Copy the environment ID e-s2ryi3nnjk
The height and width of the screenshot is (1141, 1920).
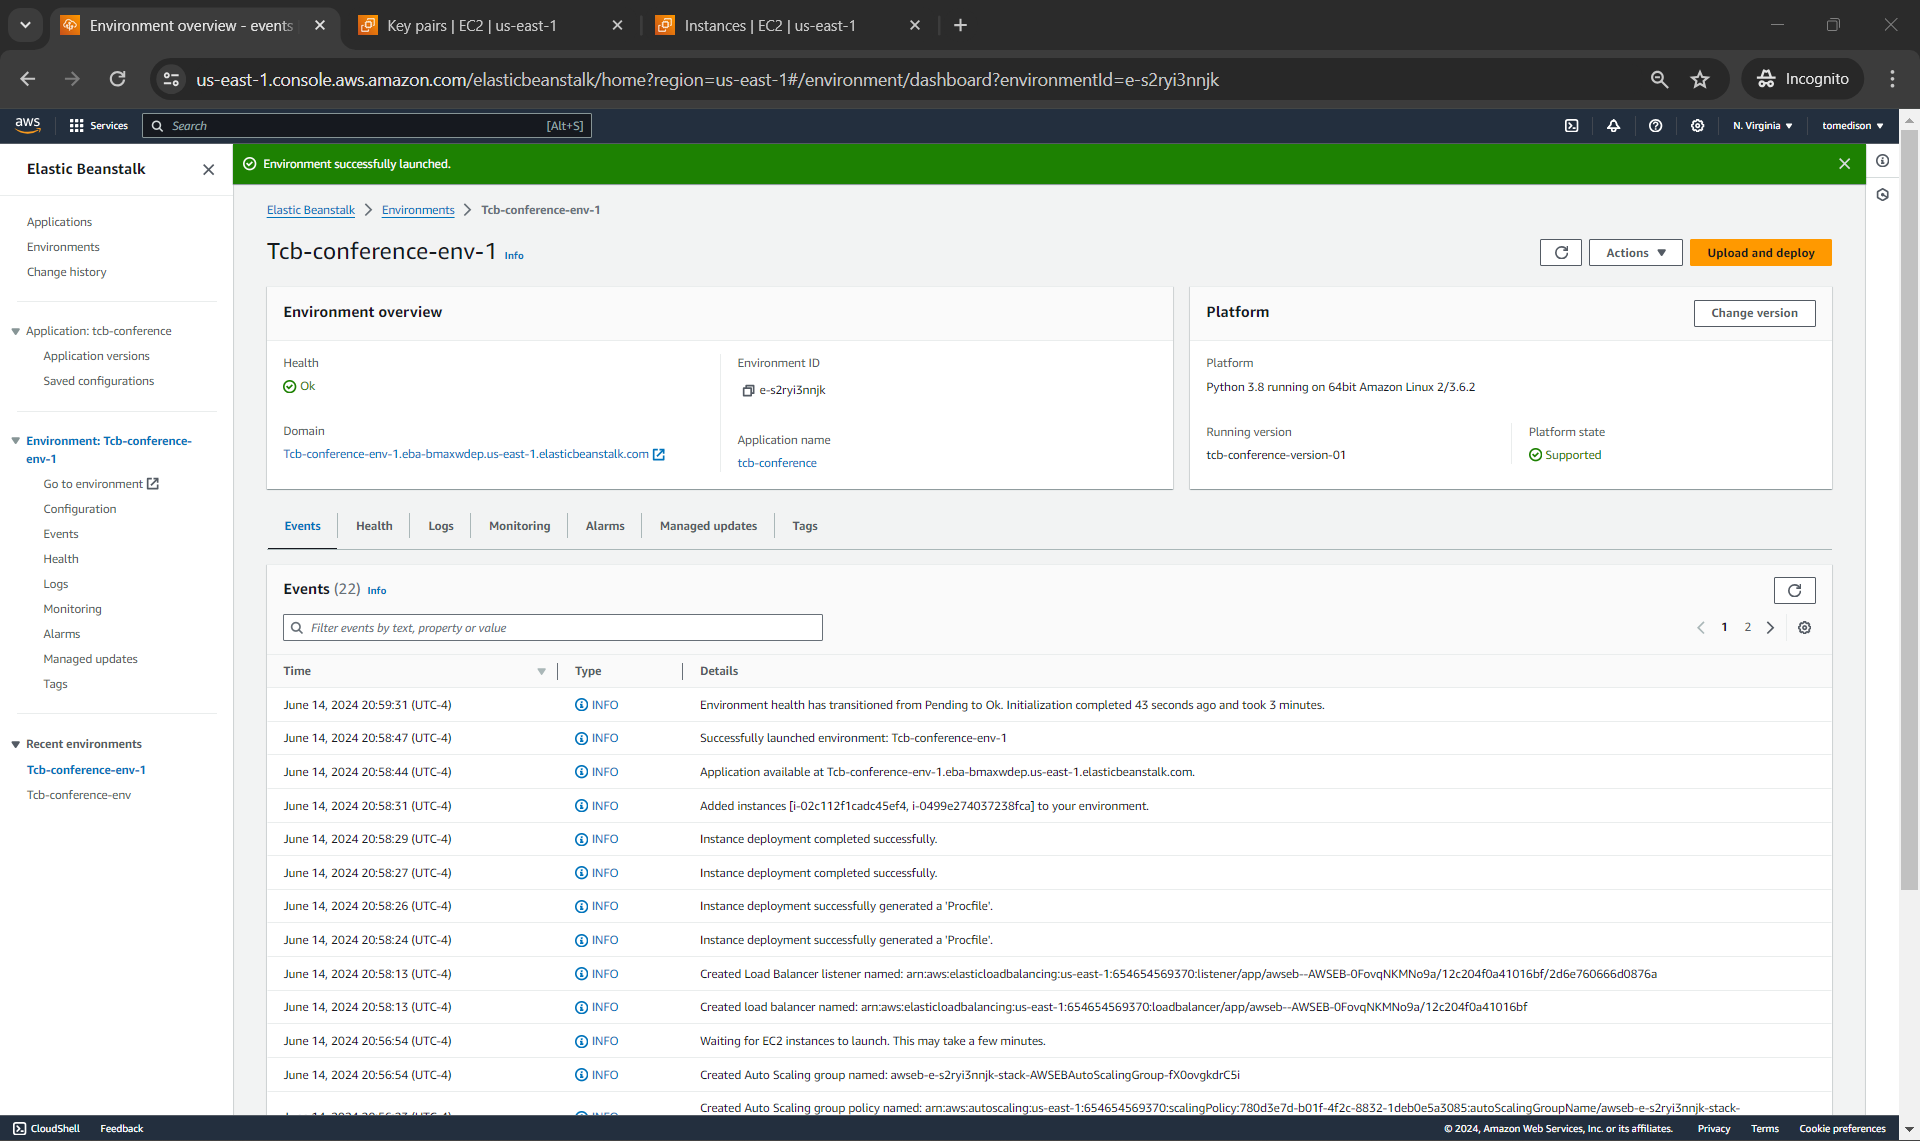(747, 391)
